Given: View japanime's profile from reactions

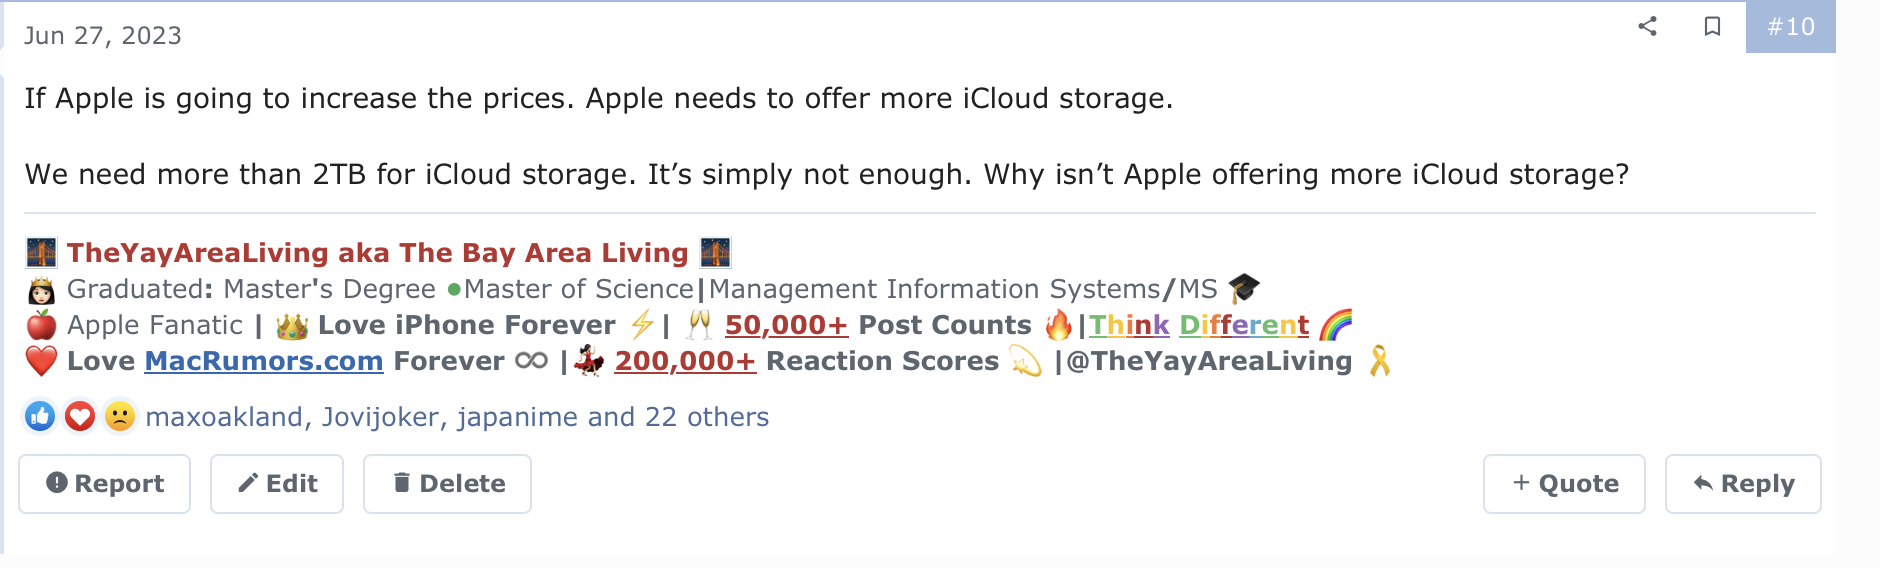Looking at the screenshot, I should 517,417.
